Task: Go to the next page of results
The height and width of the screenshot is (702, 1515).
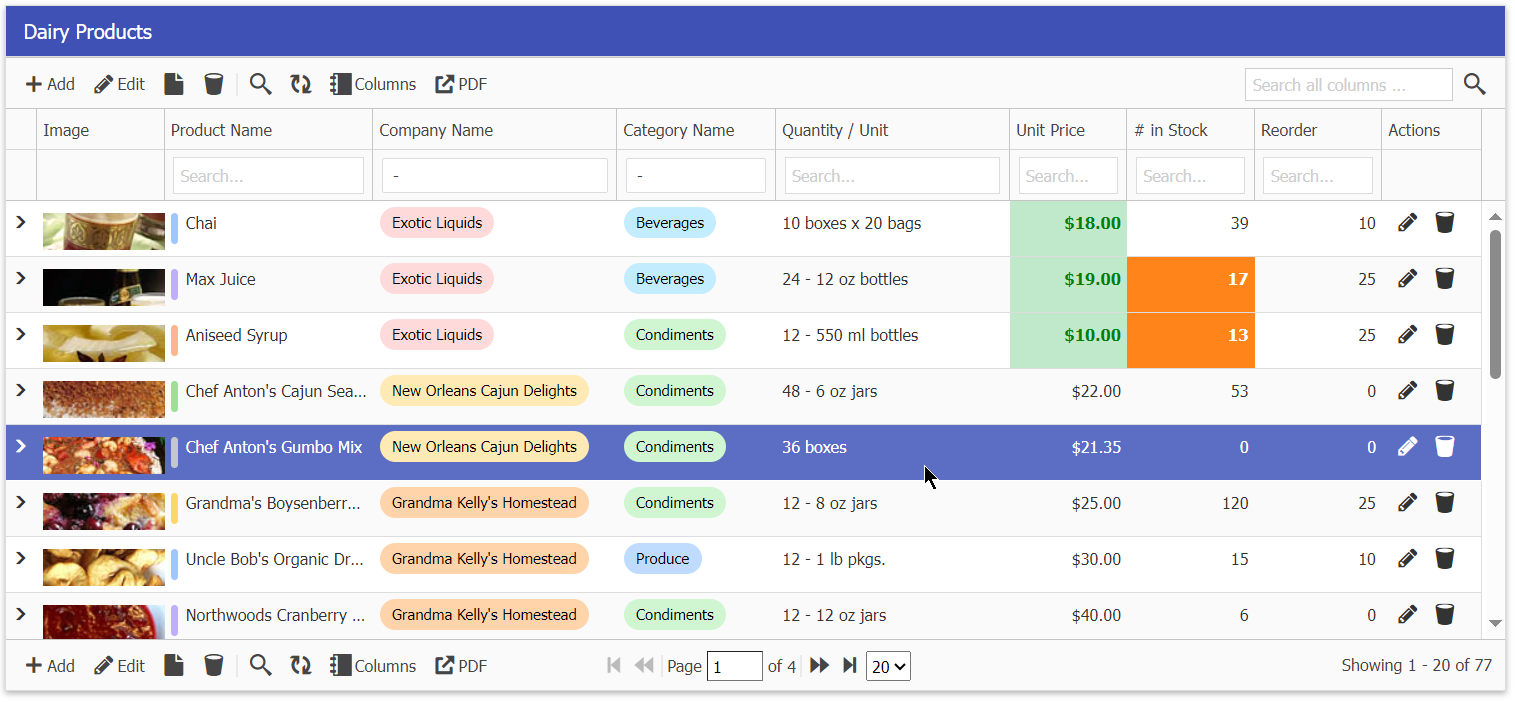Action: (818, 665)
